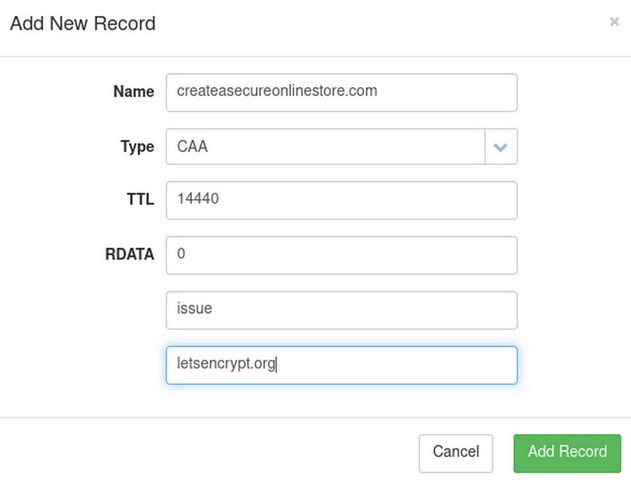Click the Type label
This screenshot has width=631, height=486.
click(x=137, y=147)
